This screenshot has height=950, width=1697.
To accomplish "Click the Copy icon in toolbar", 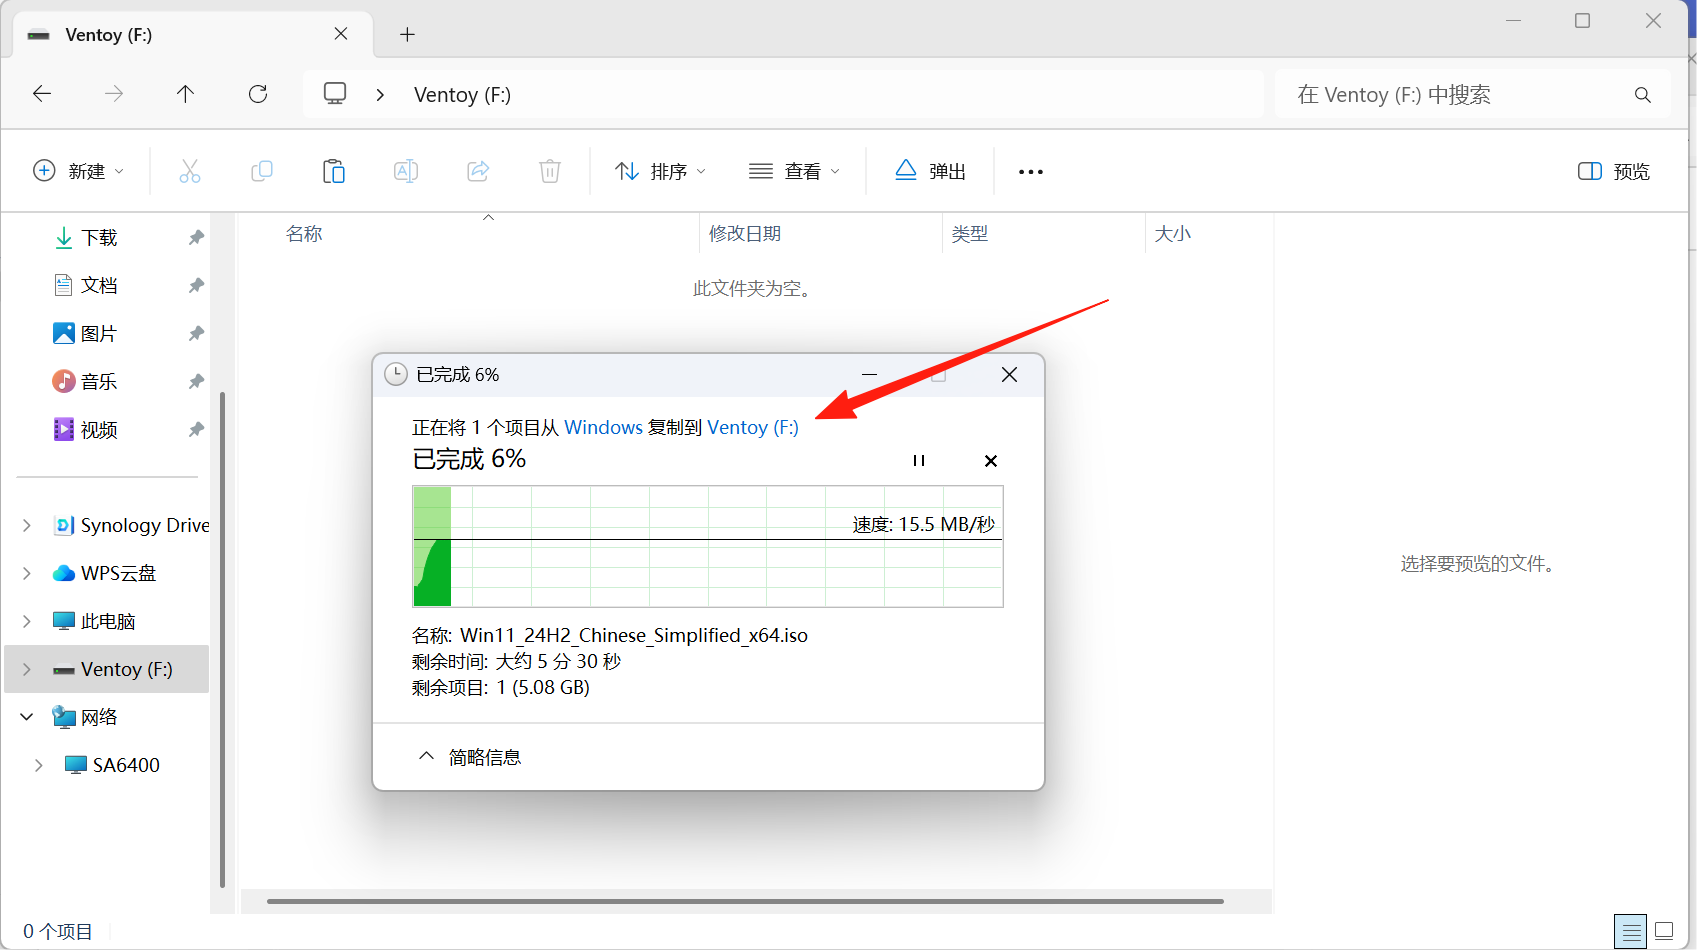I will (x=262, y=171).
